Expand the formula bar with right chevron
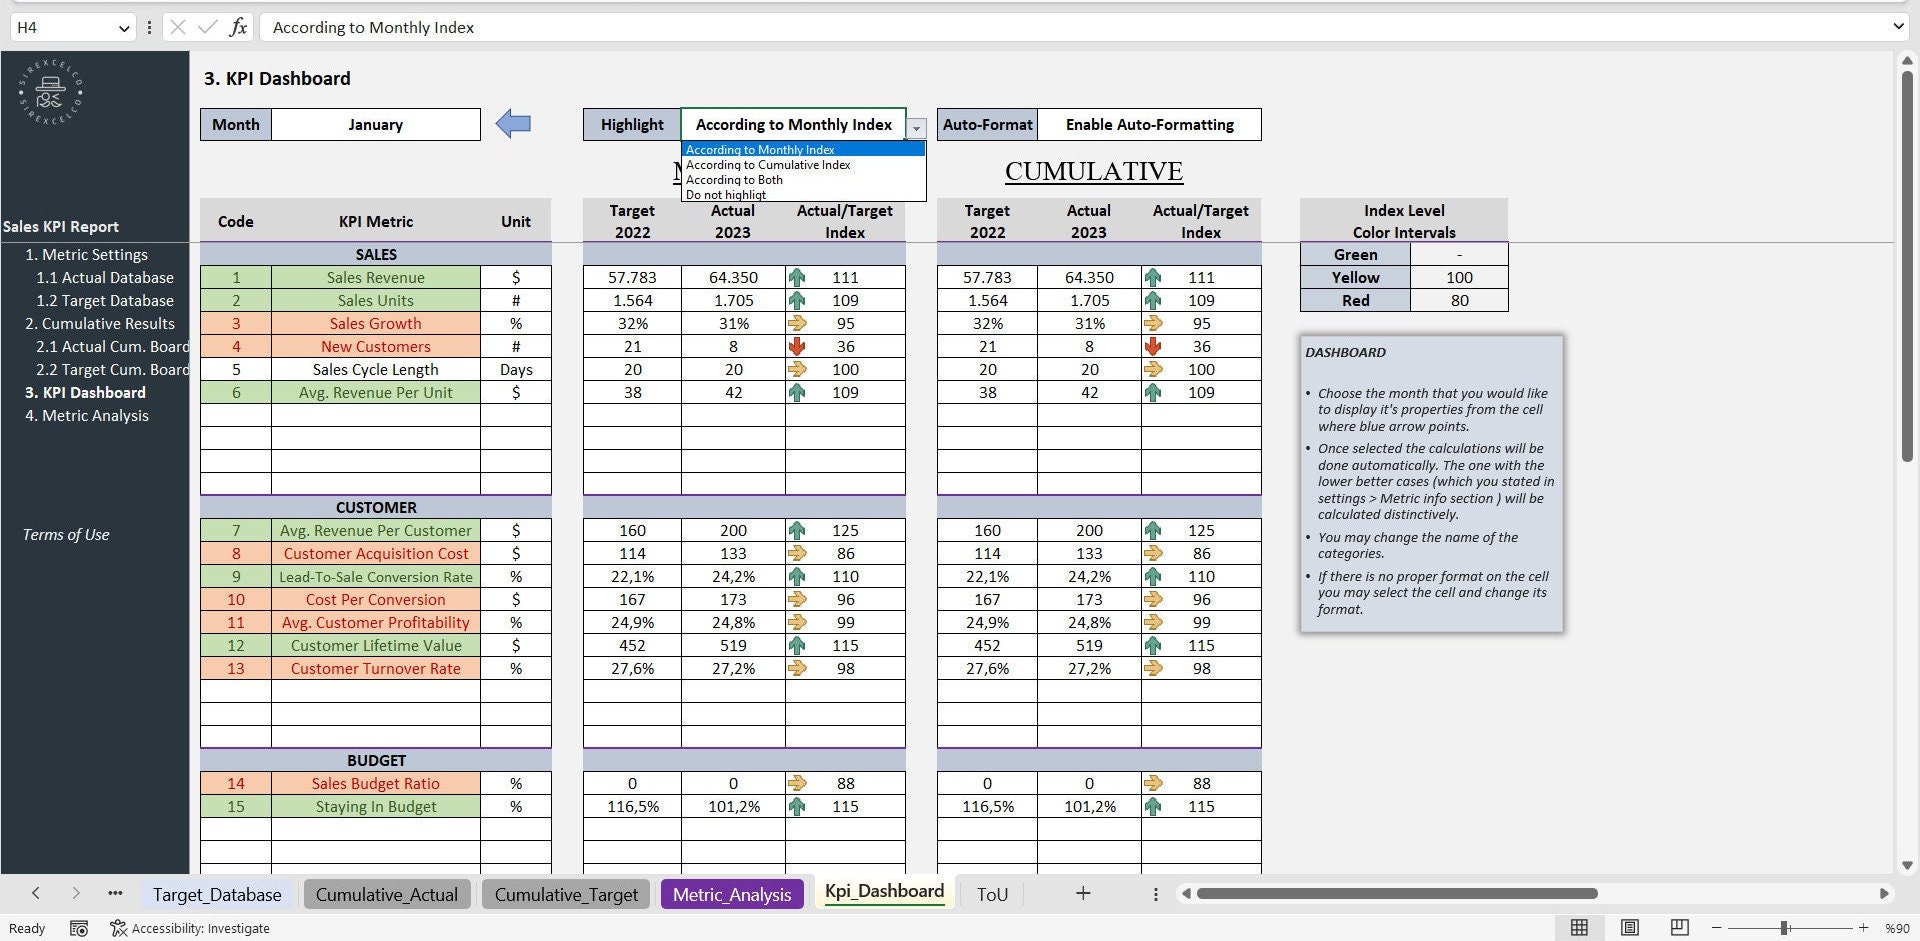Viewport: 1920px width, 941px height. (x=1899, y=27)
